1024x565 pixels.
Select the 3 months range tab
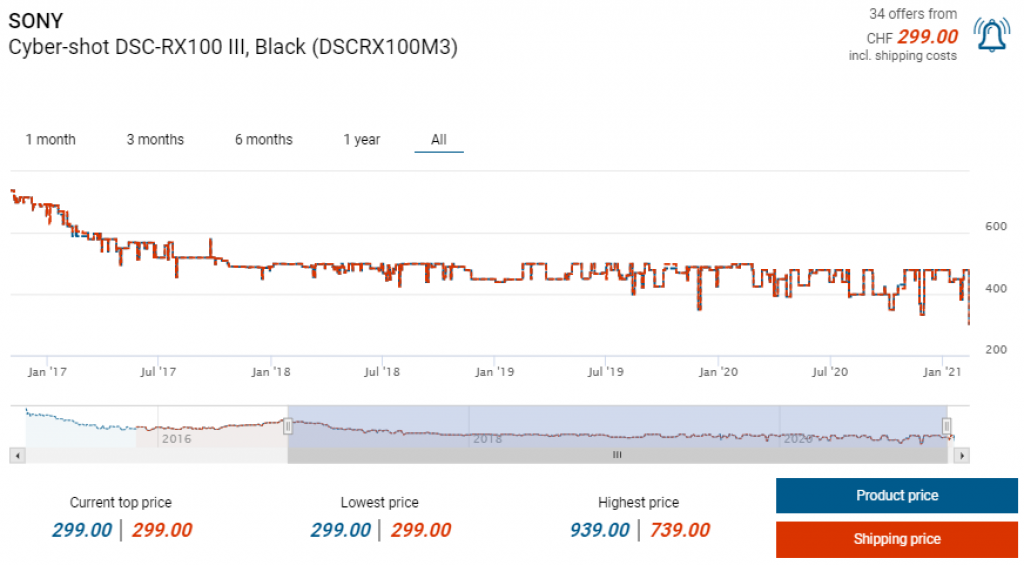155,139
